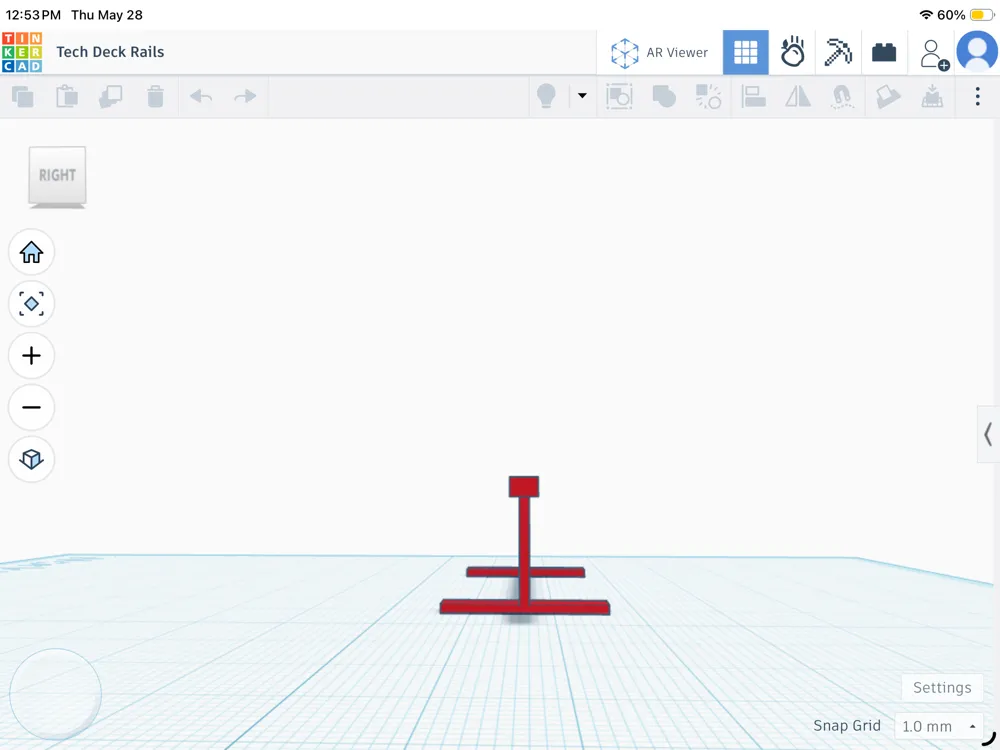The image size is (1000, 750).
Task: Fit all shapes in view
Action: click(31, 304)
